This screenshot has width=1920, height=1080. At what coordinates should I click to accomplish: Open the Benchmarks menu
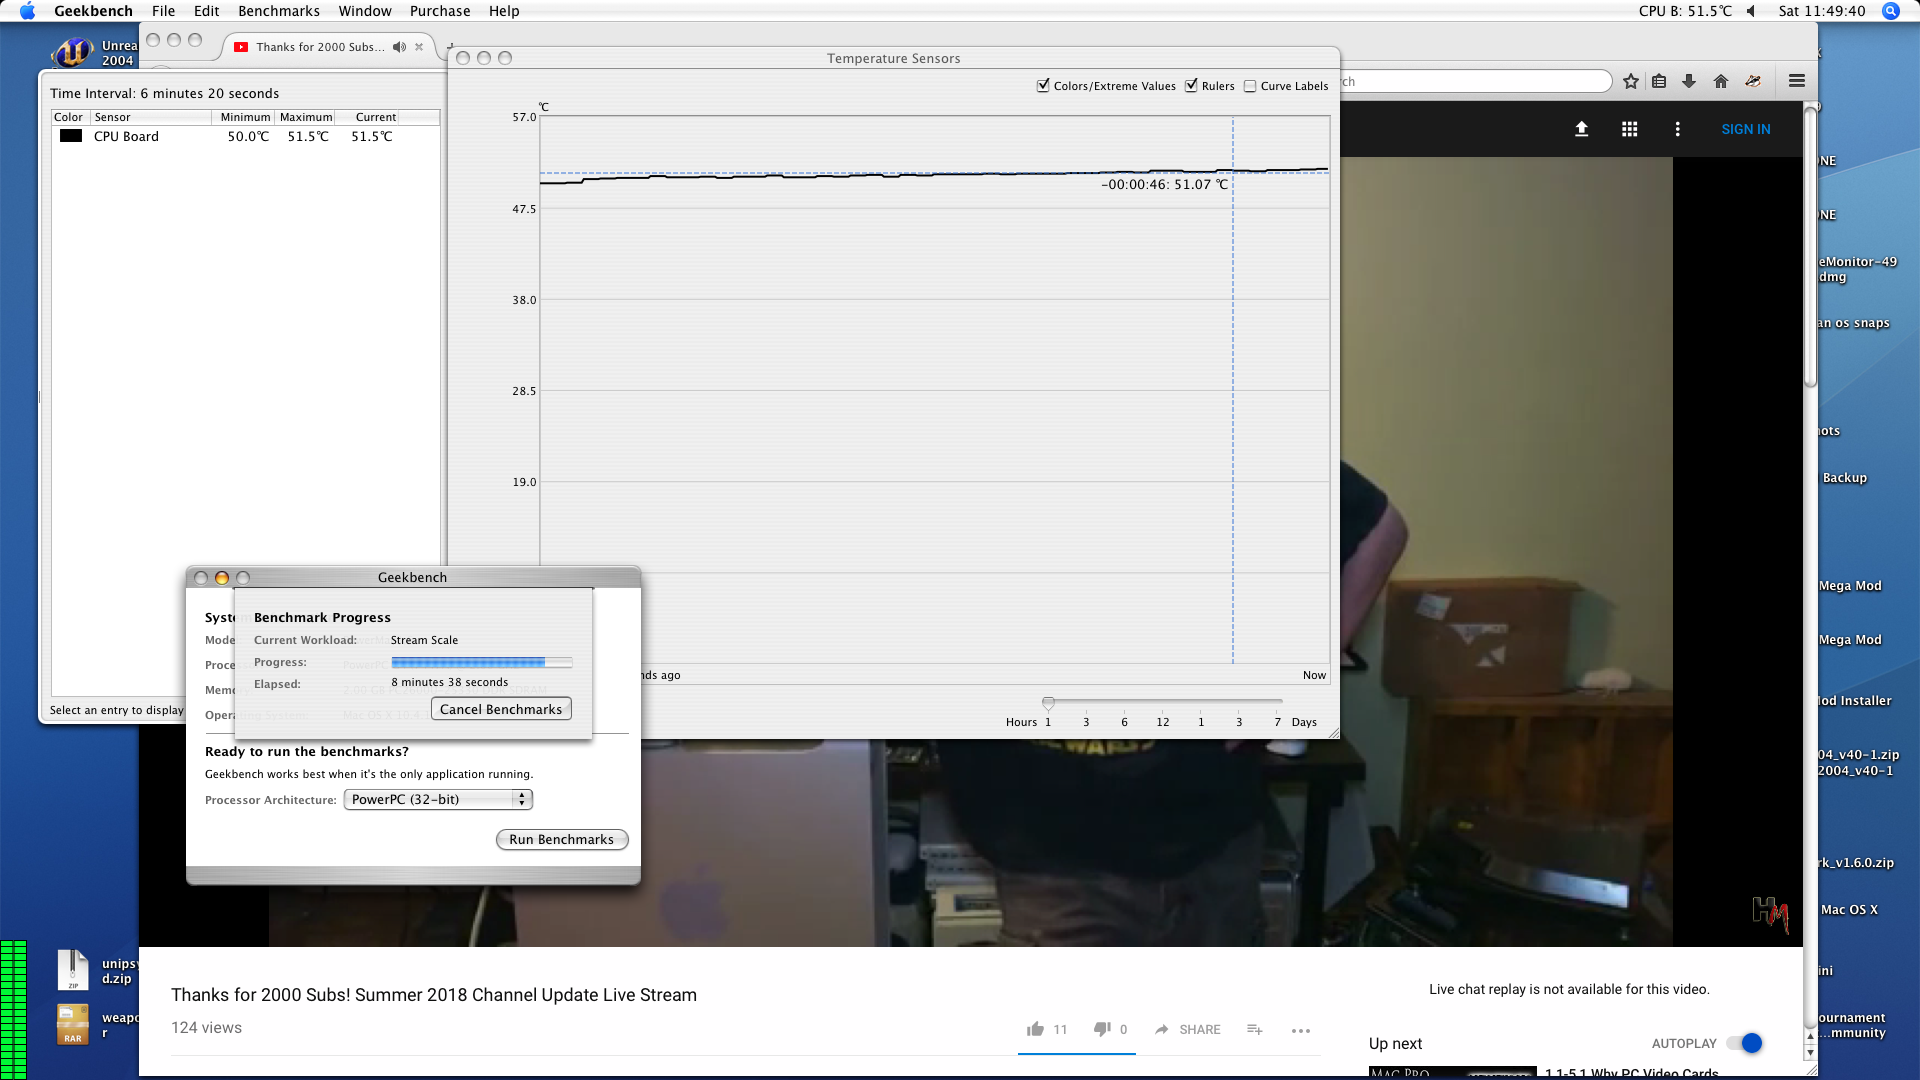point(279,11)
